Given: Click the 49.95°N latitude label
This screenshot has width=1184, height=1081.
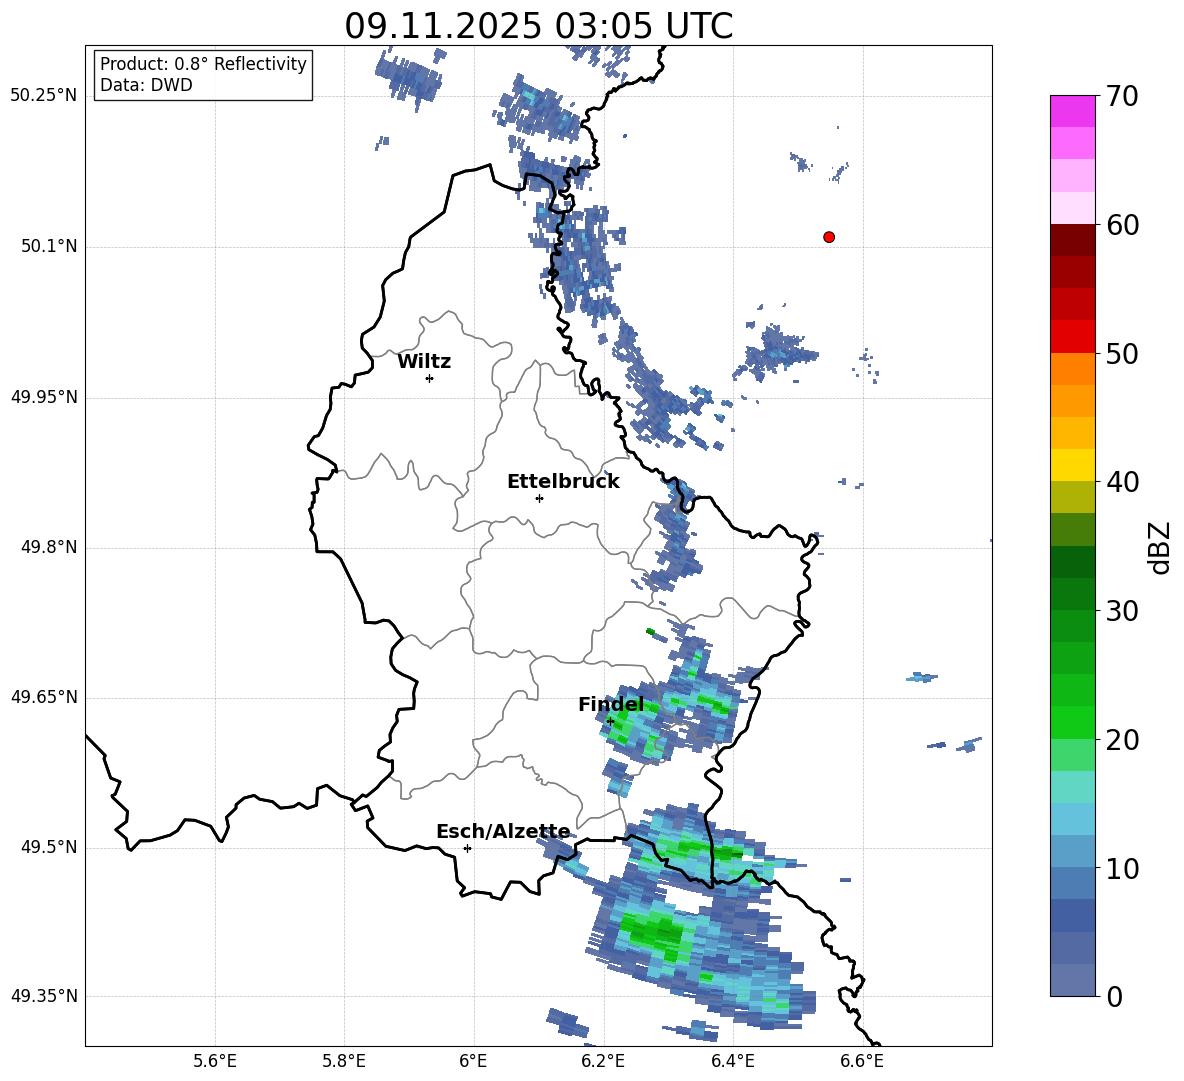Looking at the screenshot, I should click(x=44, y=397).
